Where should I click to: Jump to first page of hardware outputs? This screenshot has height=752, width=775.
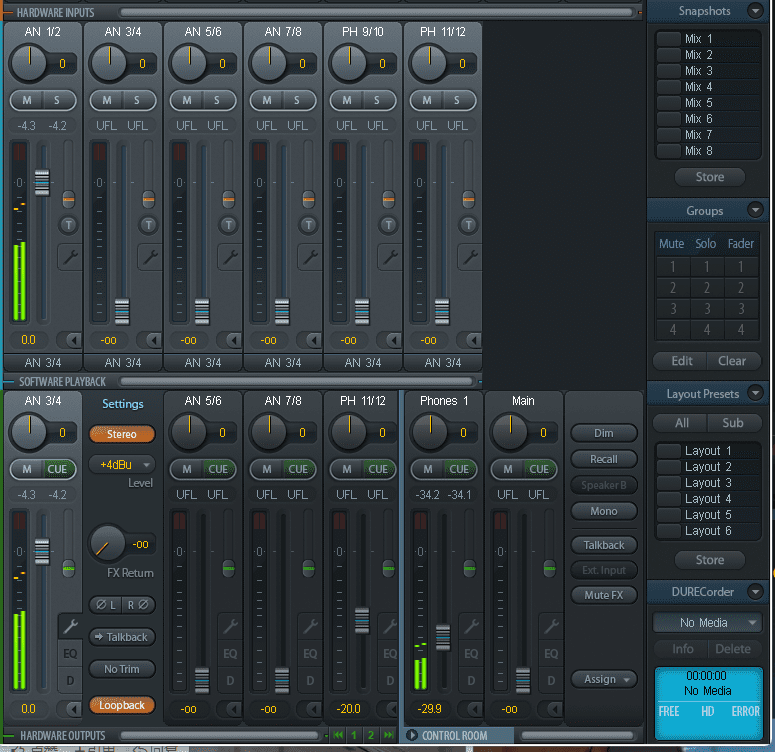coord(338,735)
